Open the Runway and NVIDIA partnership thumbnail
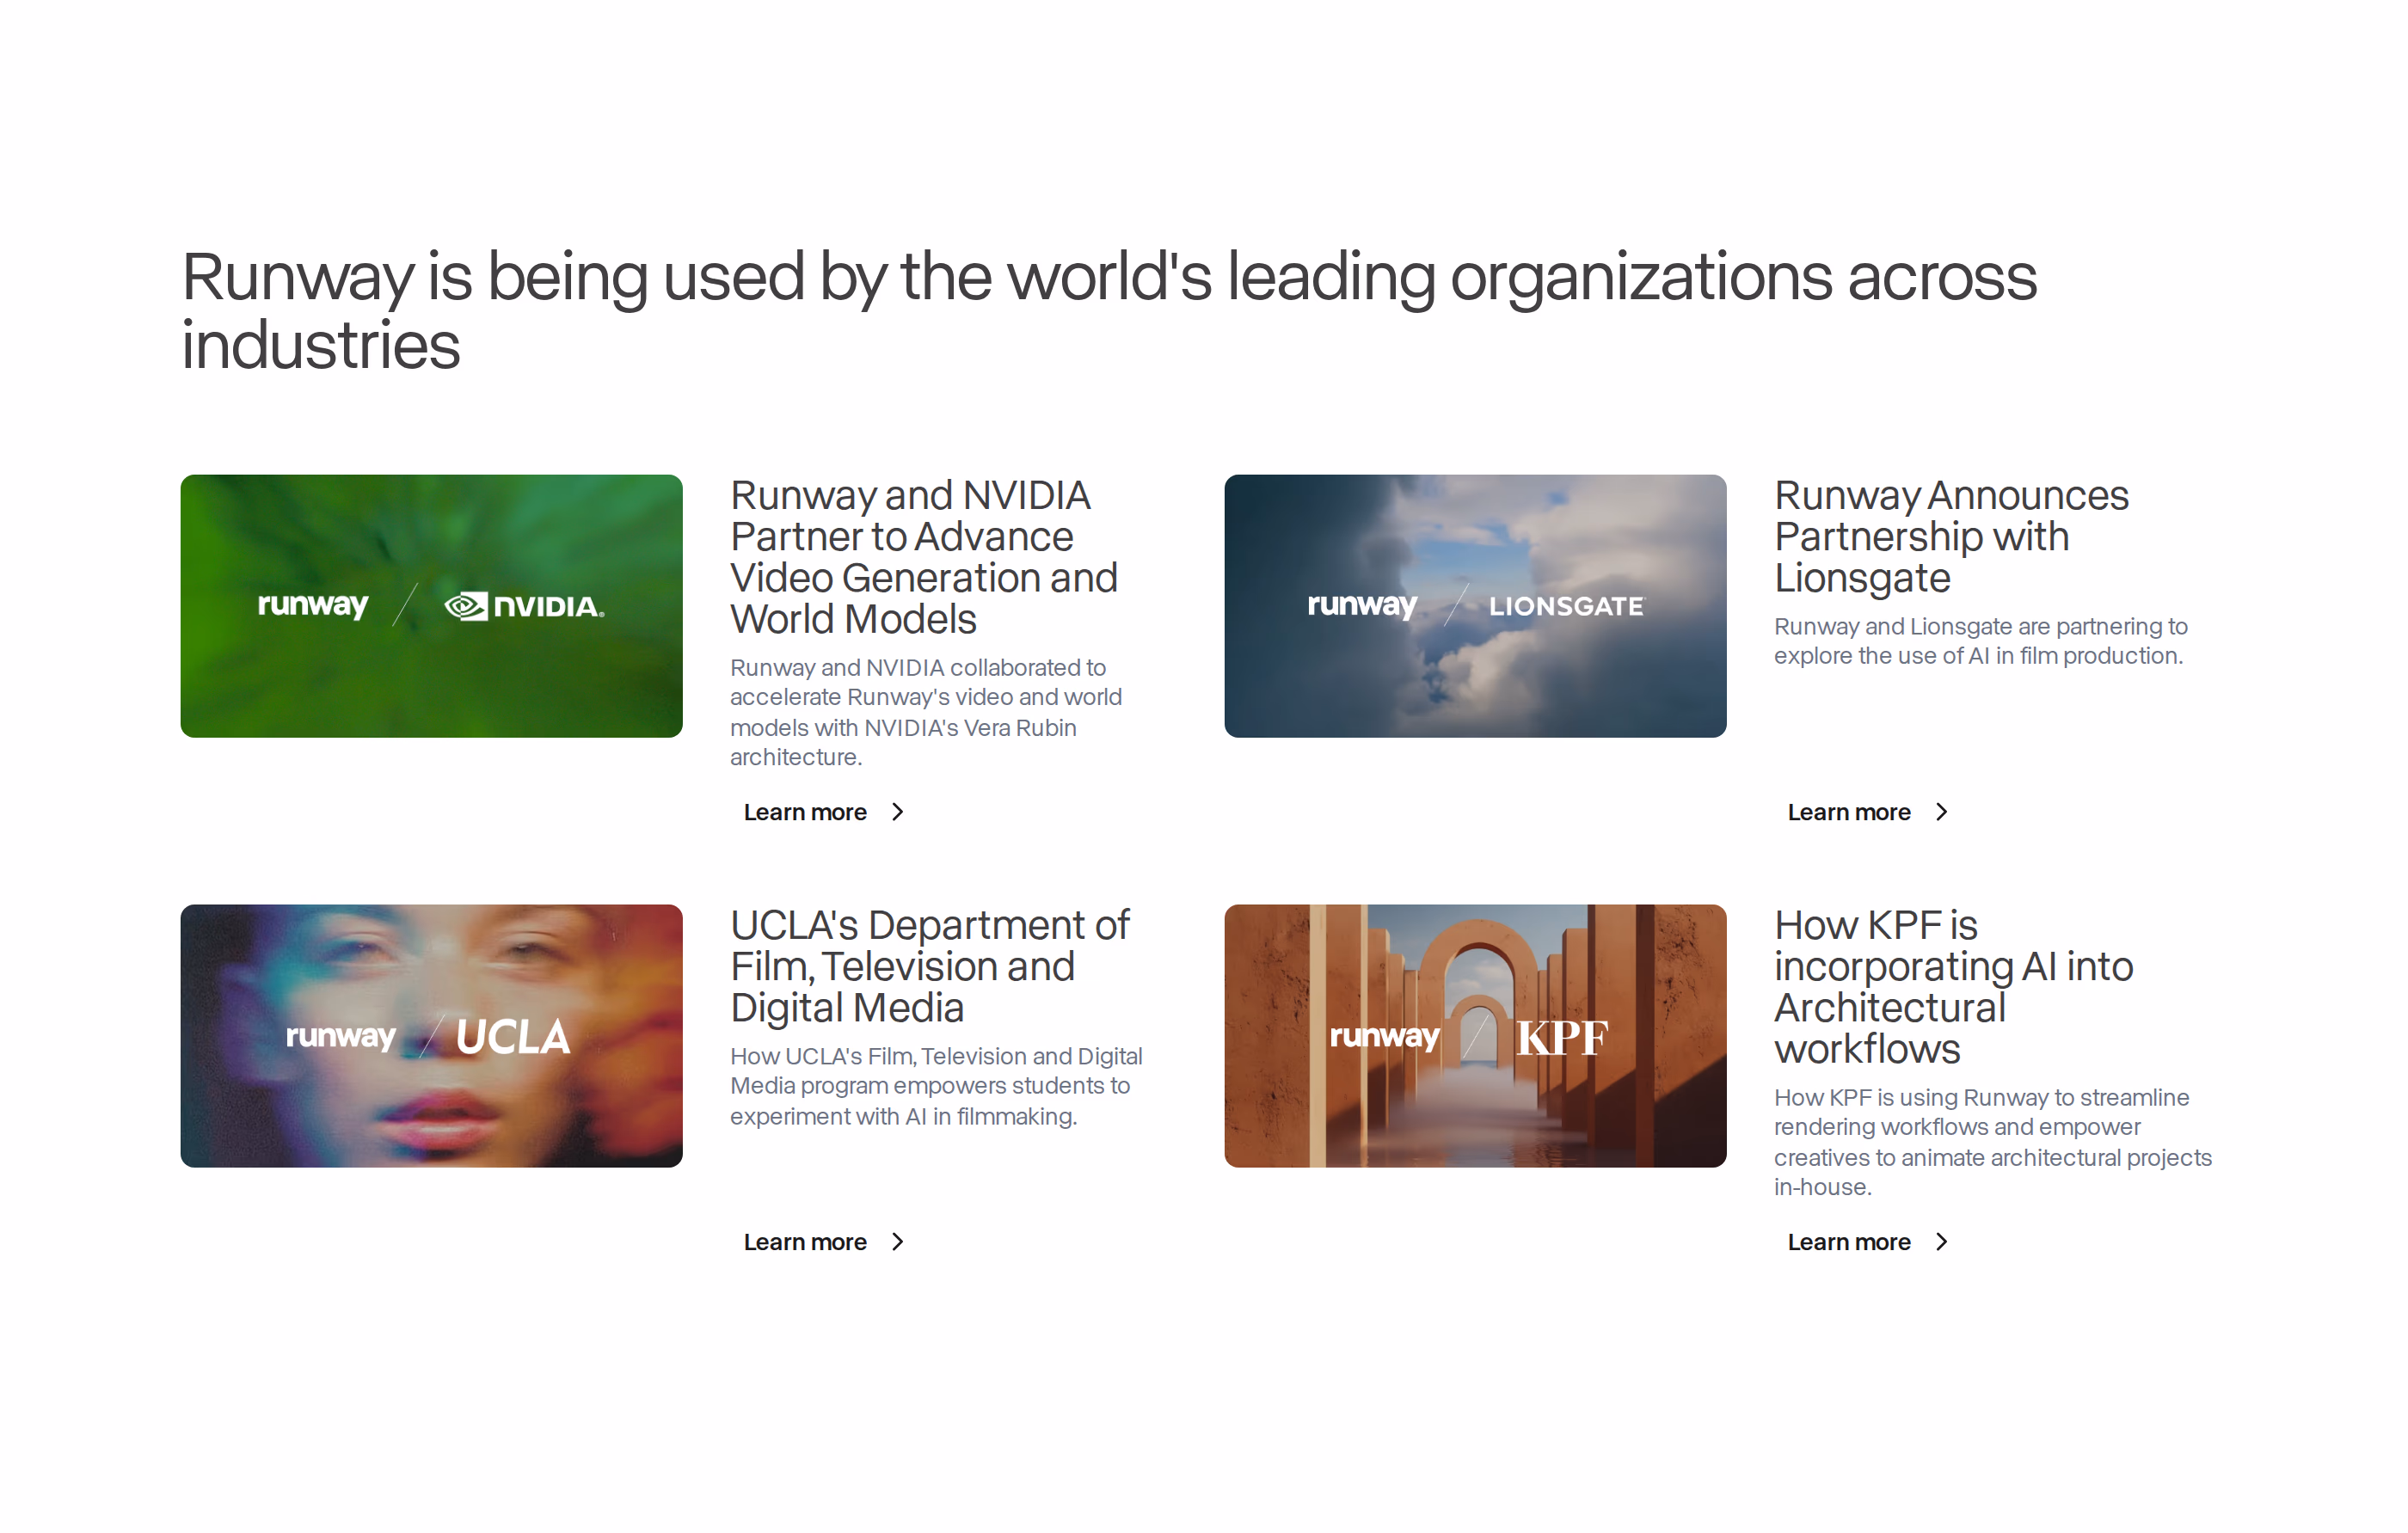2408x1533 pixels. [x=431, y=606]
